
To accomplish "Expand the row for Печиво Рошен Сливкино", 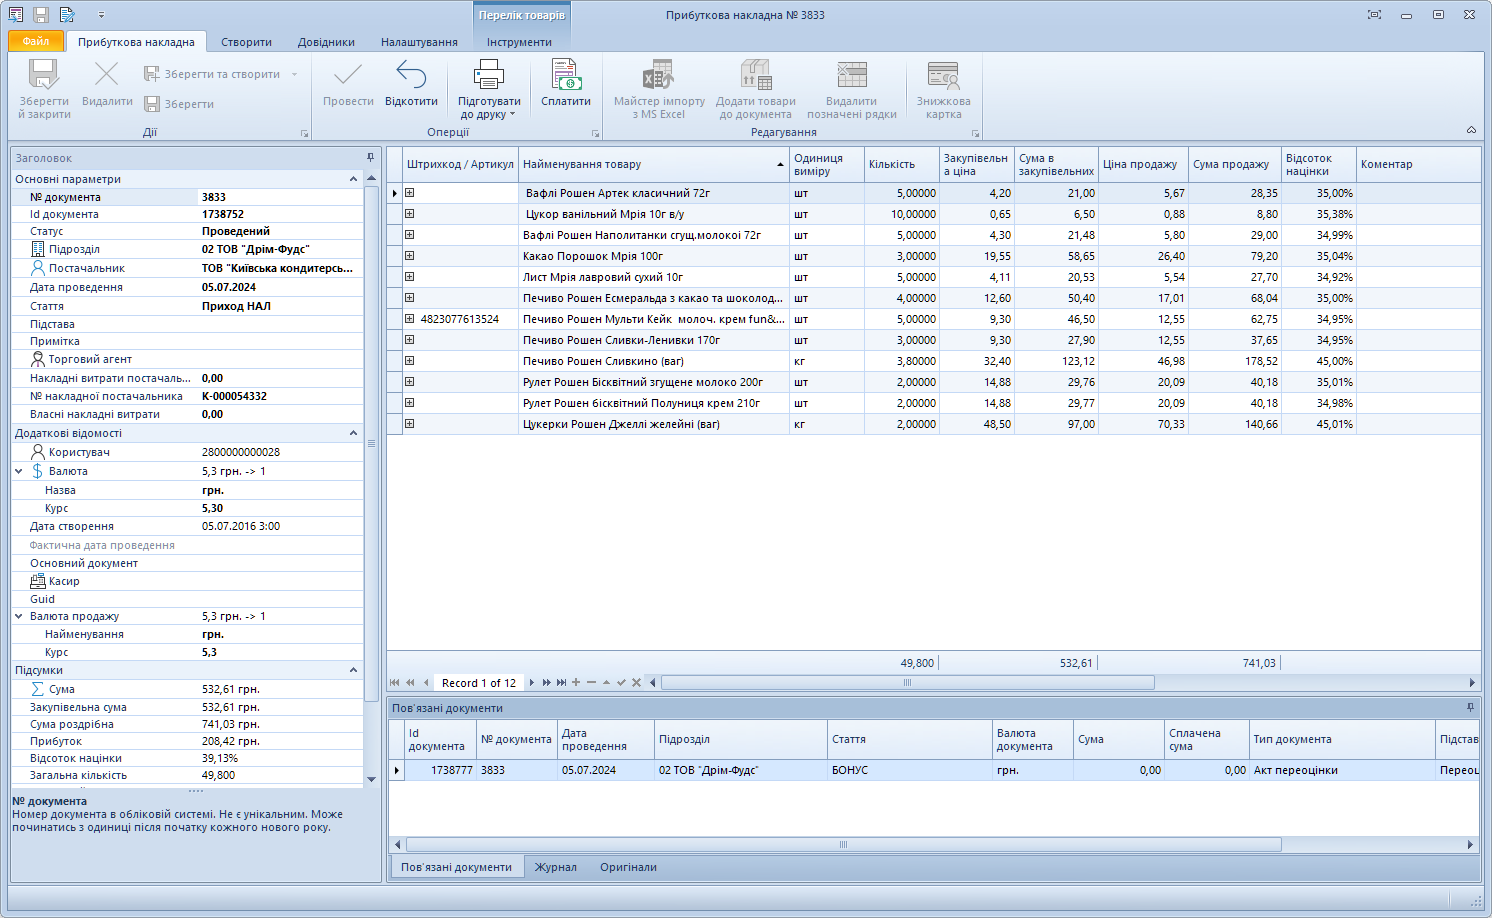I will tap(409, 361).
